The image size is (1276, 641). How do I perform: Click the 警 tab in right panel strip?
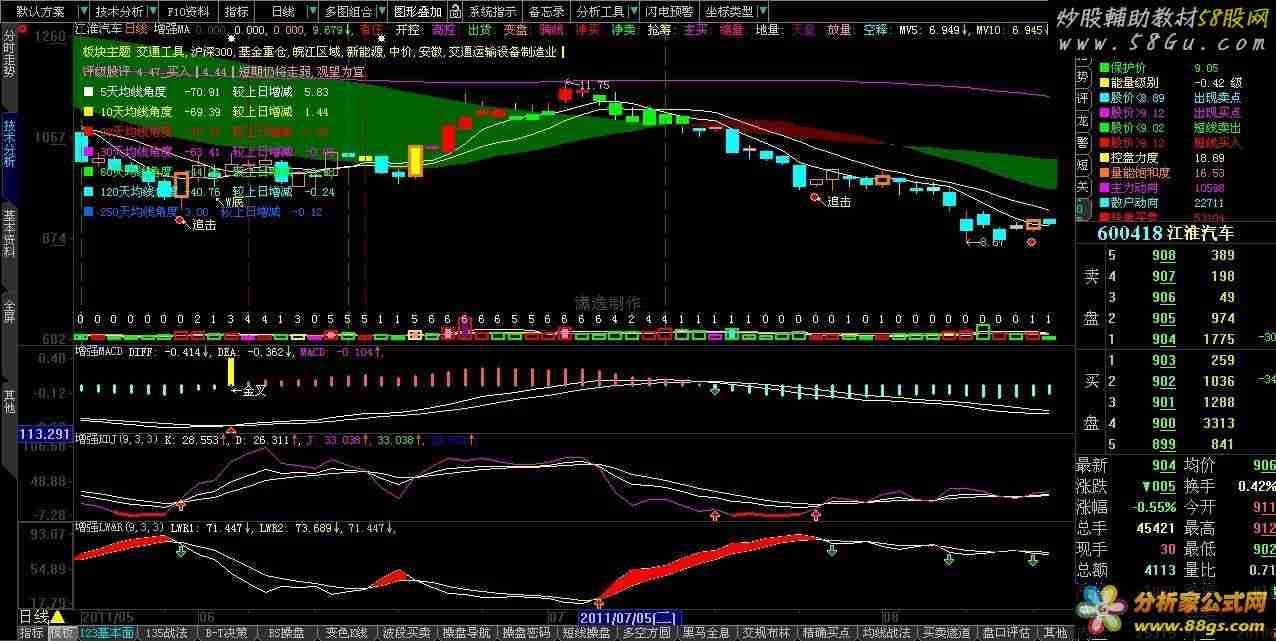point(1082,142)
